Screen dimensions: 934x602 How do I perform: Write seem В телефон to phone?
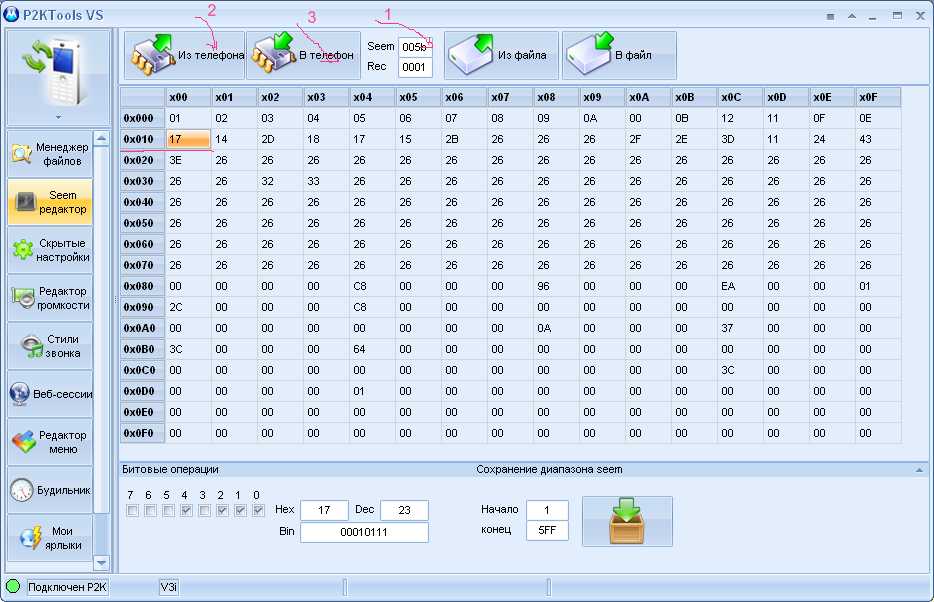303,55
